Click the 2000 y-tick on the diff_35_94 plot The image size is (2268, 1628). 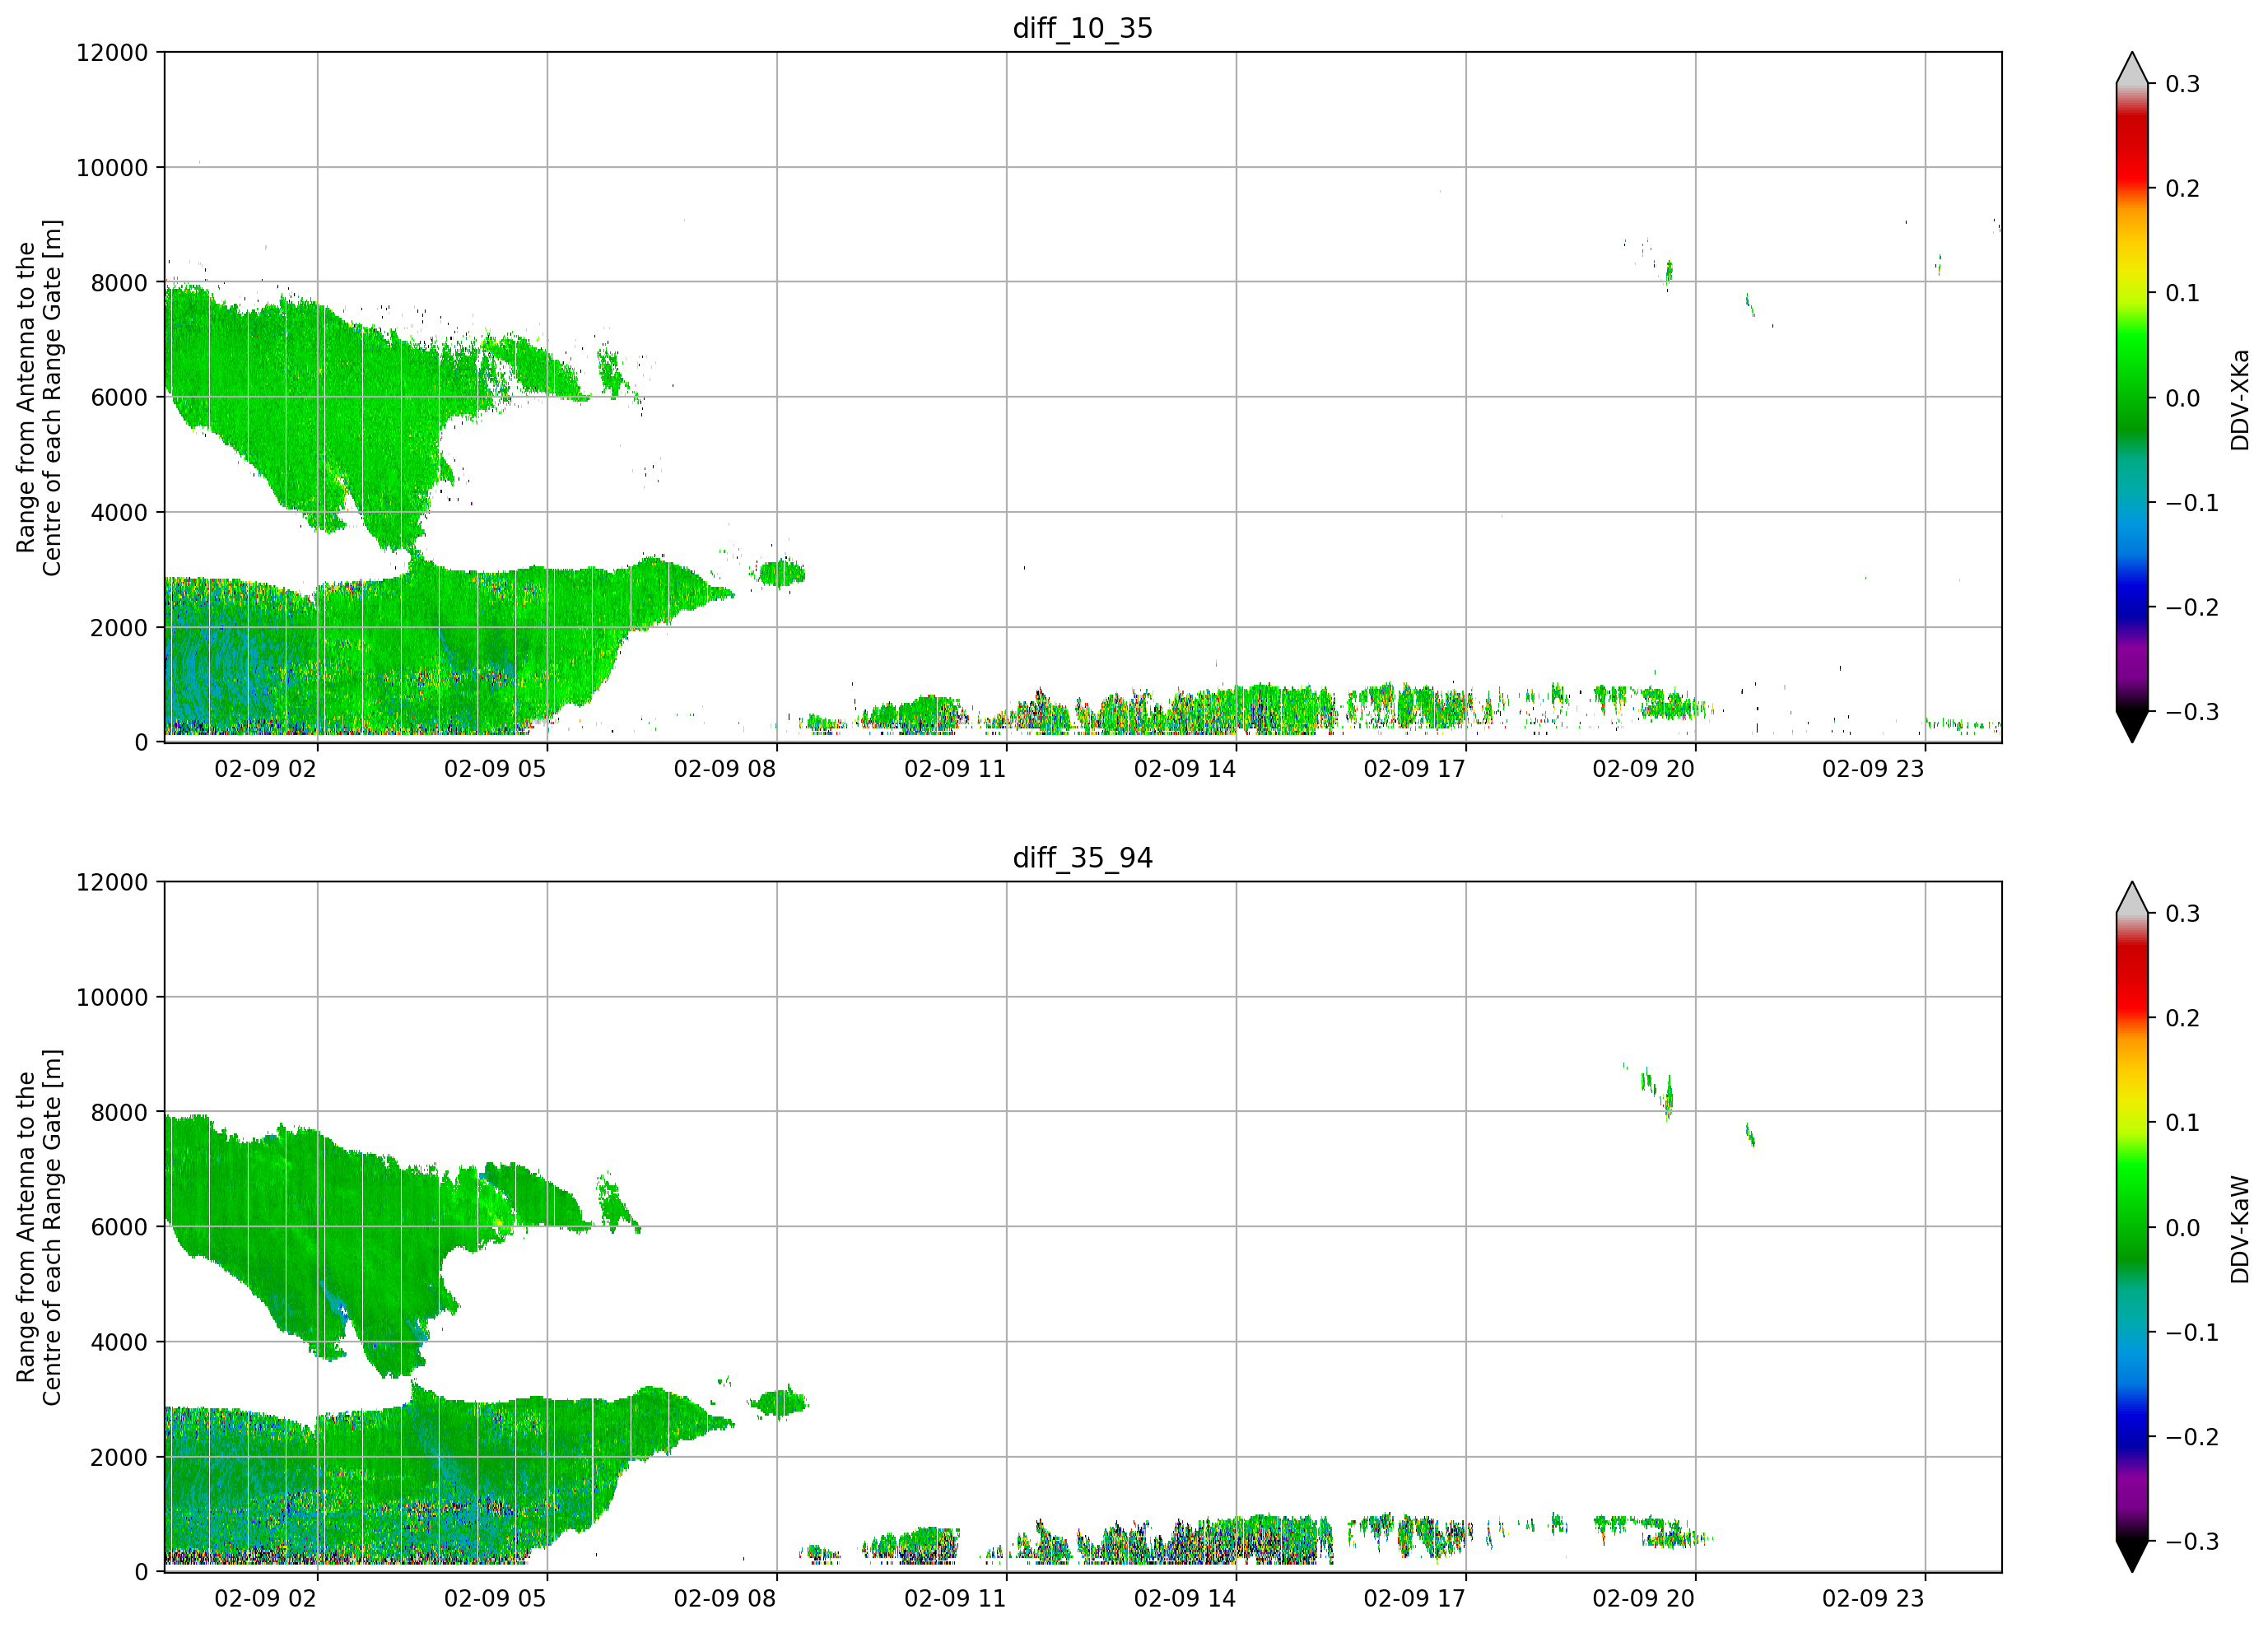pyautogui.click(x=119, y=1458)
